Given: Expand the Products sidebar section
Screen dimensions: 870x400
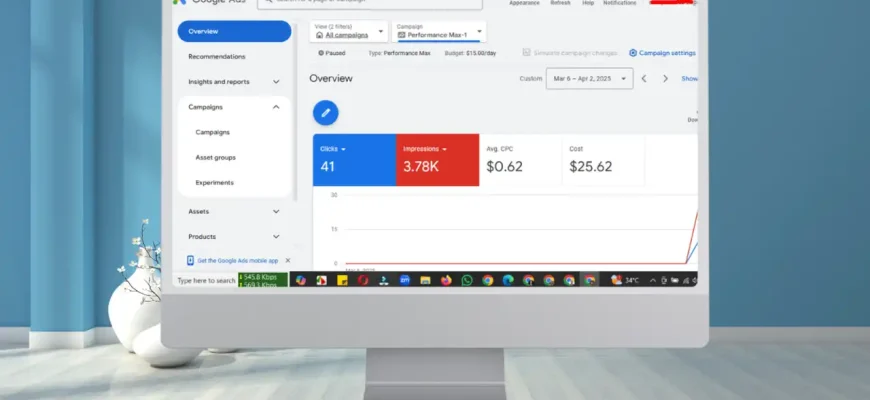Looking at the screenshot, I should pos(276,236).
